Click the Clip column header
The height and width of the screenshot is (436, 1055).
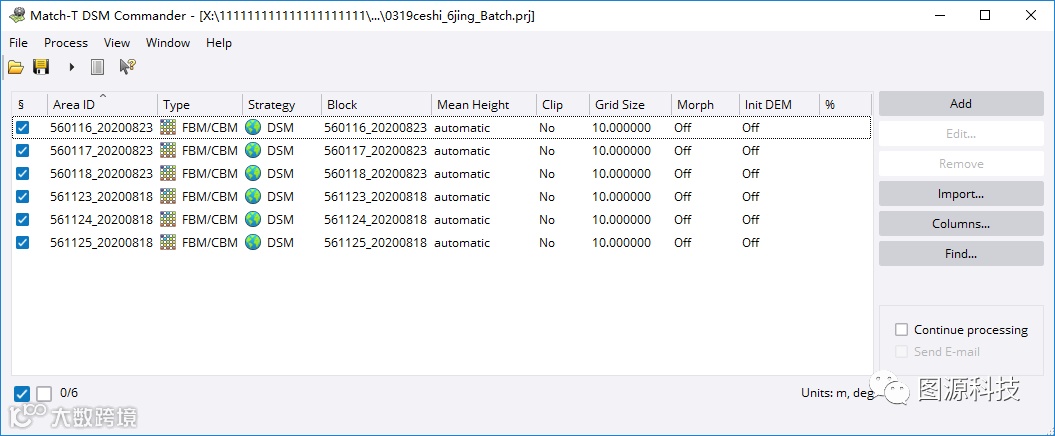563,104
